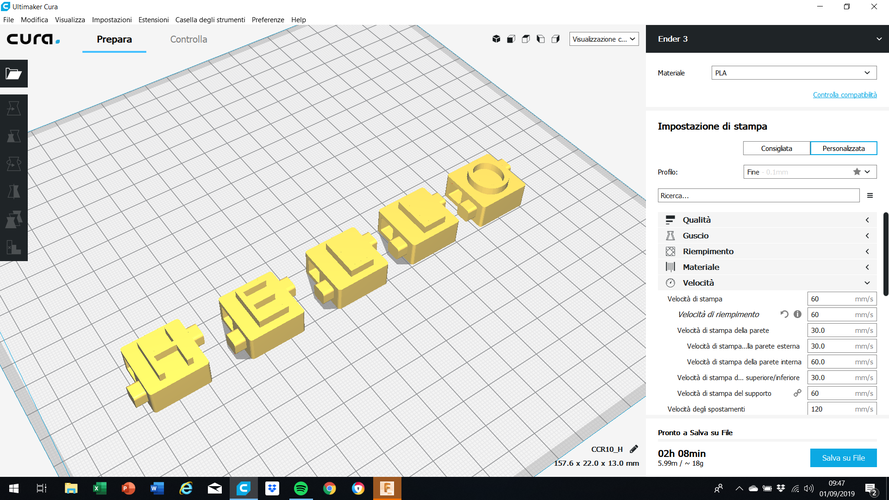Open the Visualizzazione view mode dropdown
Screen dimensions: 889x500
[604, 39]
